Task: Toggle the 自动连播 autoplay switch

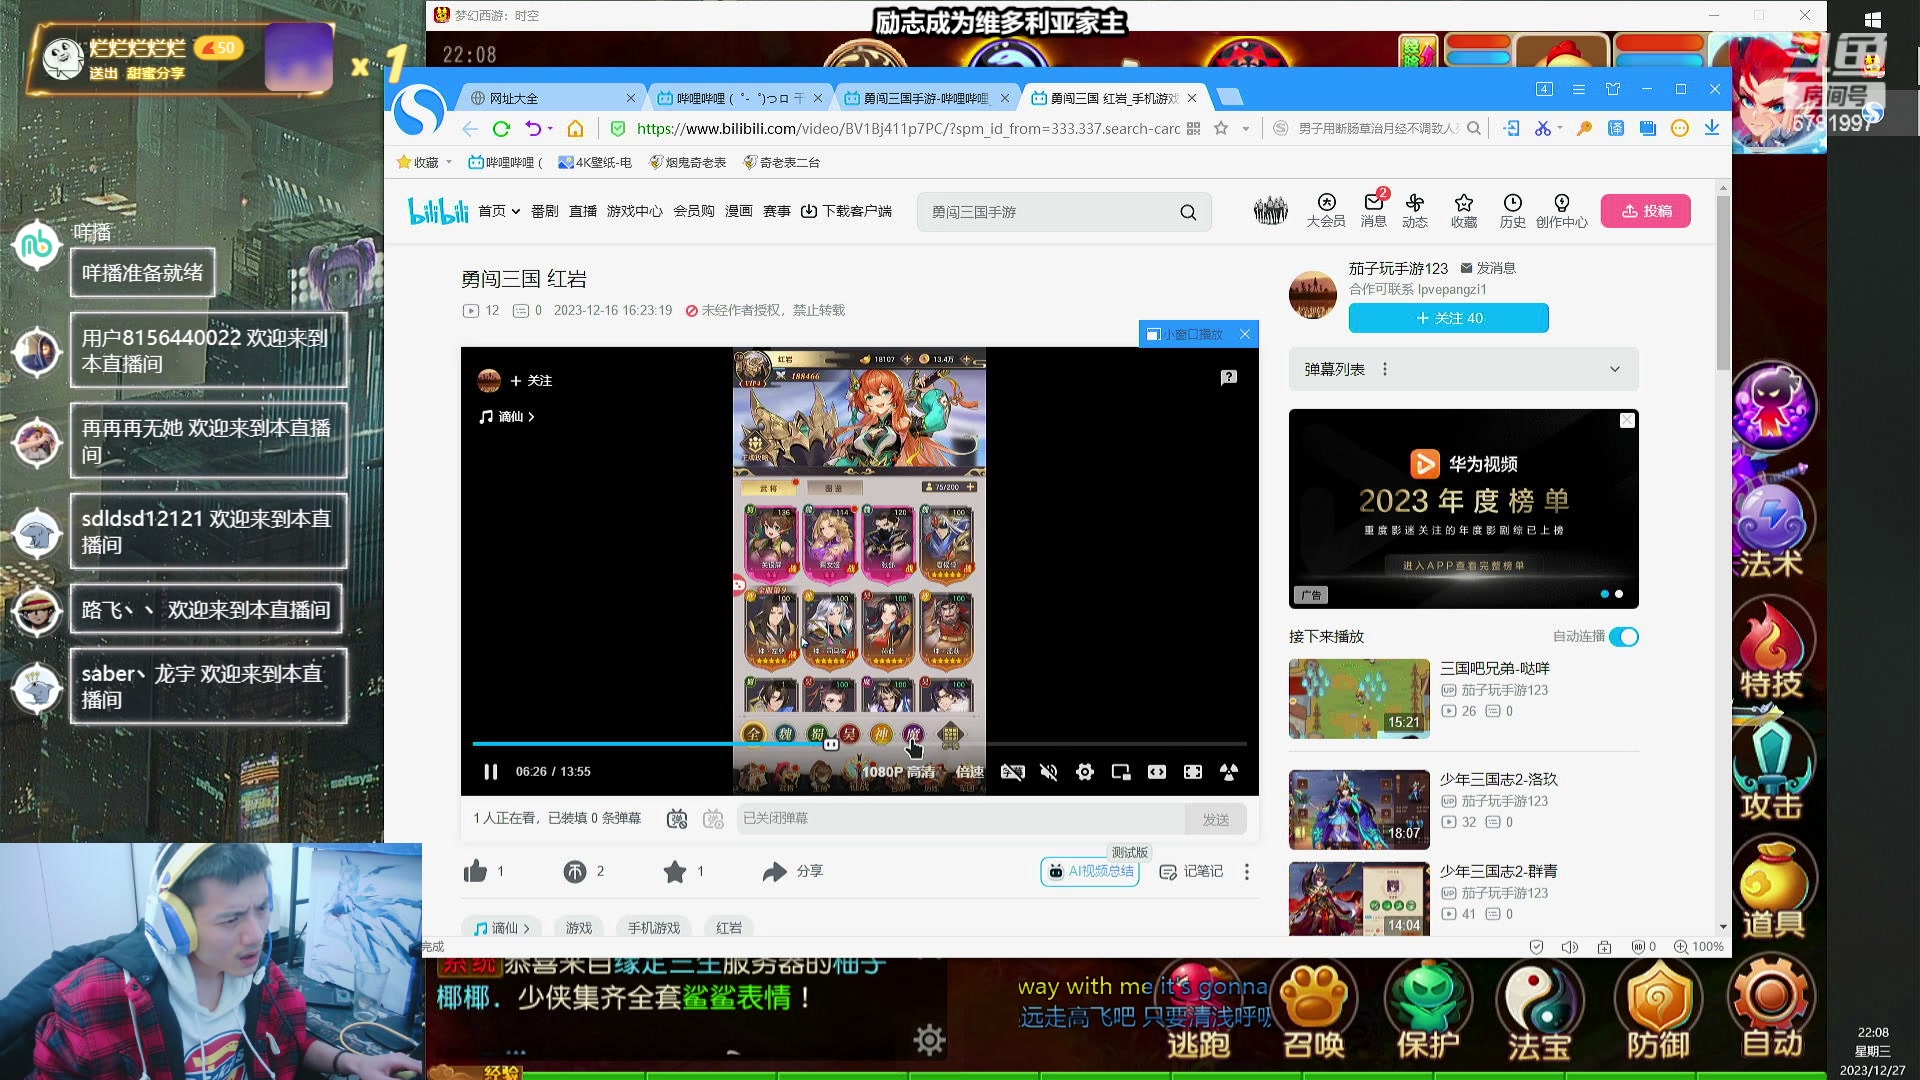Action: coord(1624,636)
